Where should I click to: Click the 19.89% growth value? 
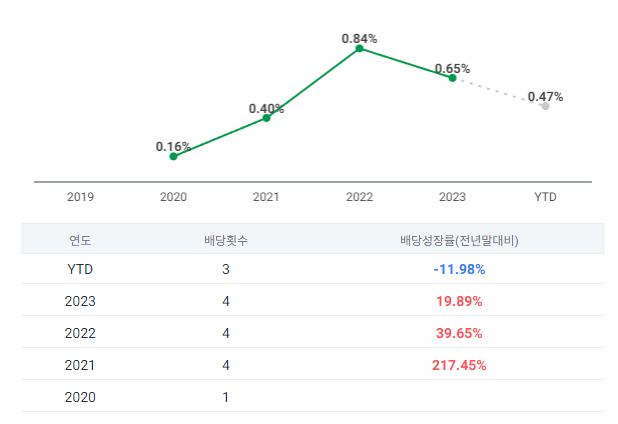tap(459, 301)
